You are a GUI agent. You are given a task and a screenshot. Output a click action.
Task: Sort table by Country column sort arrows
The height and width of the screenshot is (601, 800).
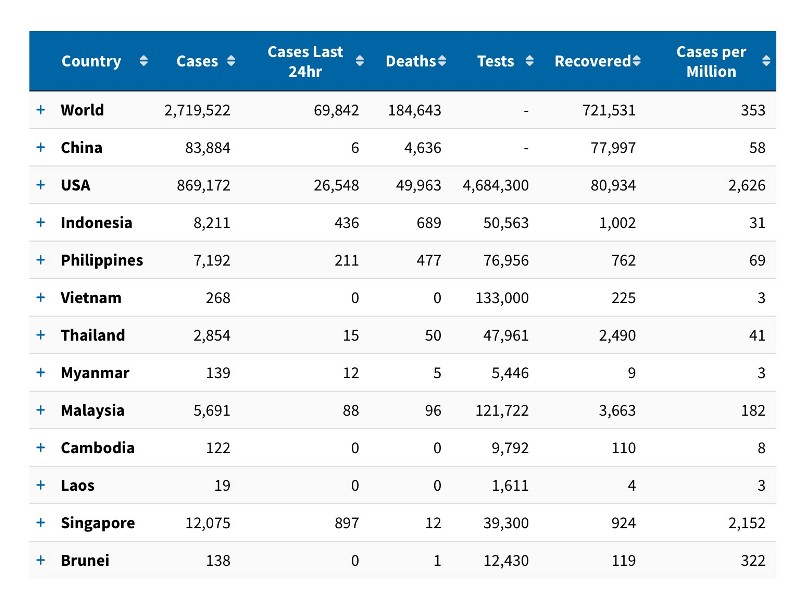[x=143, y=61]
